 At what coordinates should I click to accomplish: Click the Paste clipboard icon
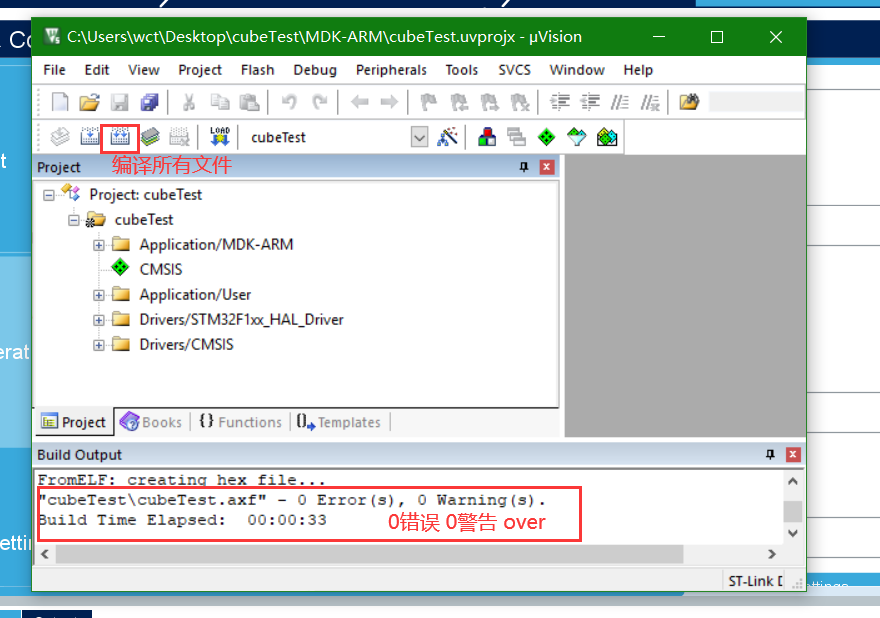249,102
